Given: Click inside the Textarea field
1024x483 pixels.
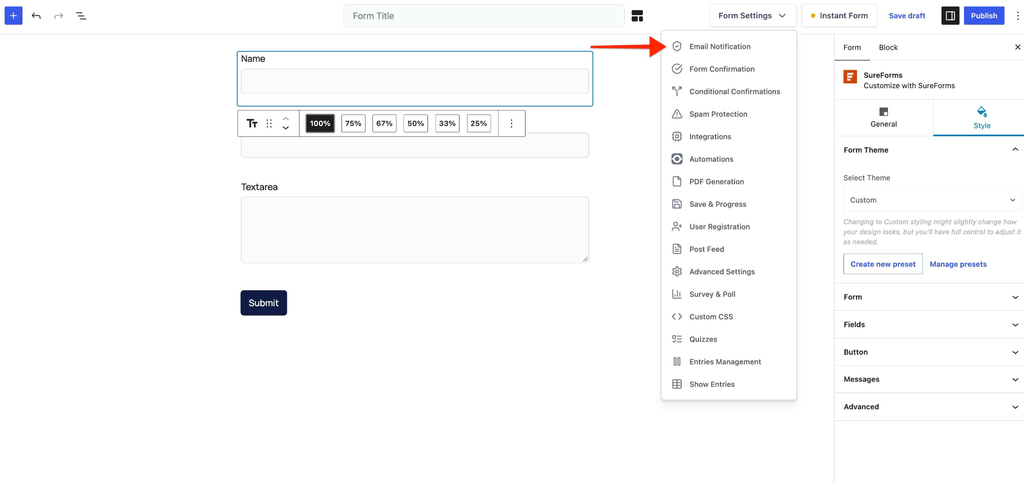Looking at the screenshot, I should coord(415,230).
